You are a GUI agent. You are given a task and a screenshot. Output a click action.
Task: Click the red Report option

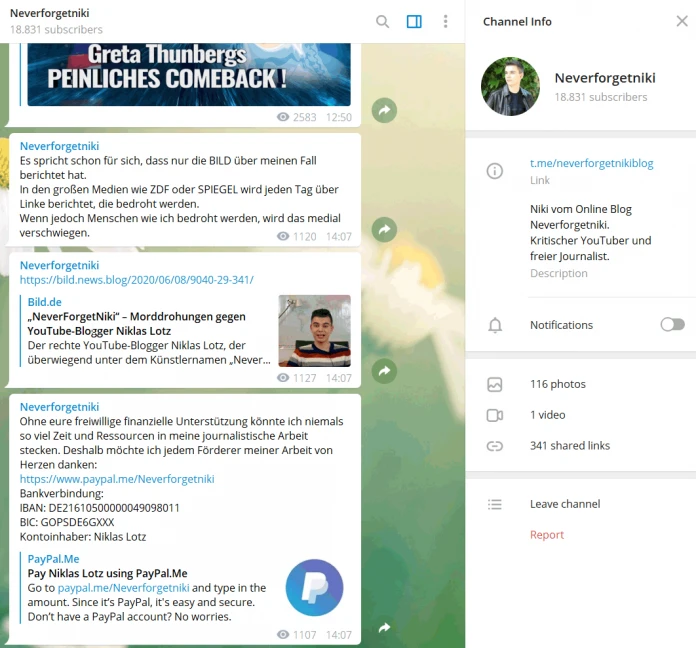[x=546, y=535]
